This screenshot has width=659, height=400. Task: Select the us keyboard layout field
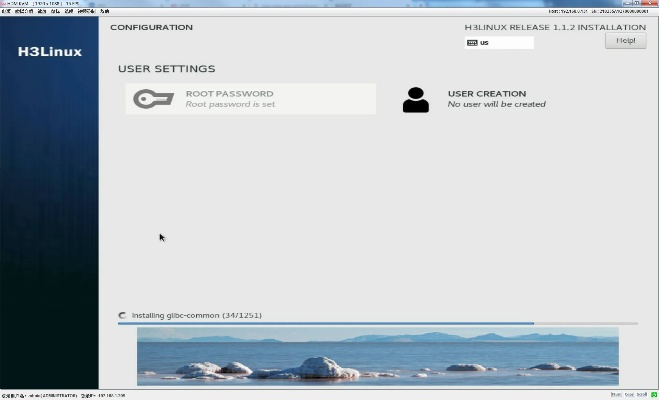point(504,43)
